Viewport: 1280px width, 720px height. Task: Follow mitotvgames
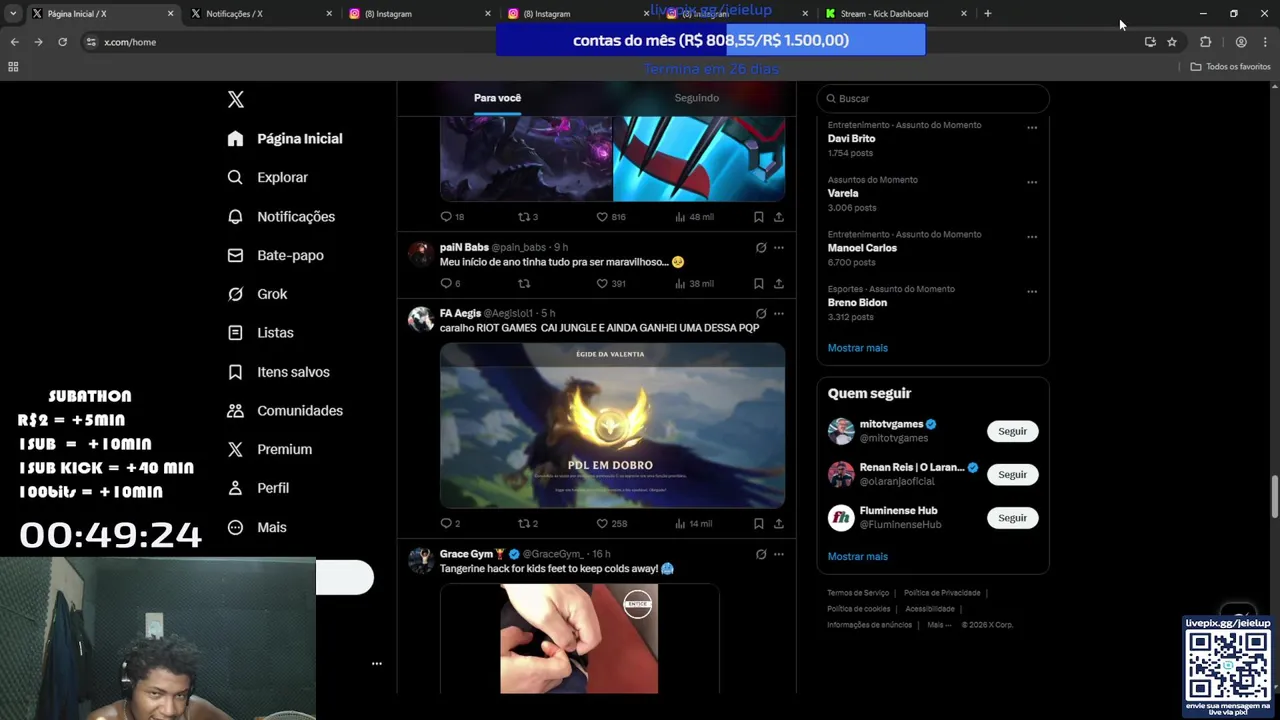tap(1012, 431)
